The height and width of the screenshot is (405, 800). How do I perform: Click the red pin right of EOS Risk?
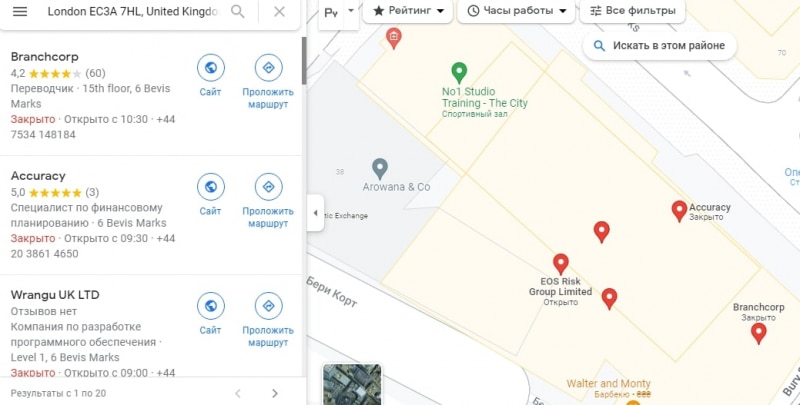[x=609, y=298]
